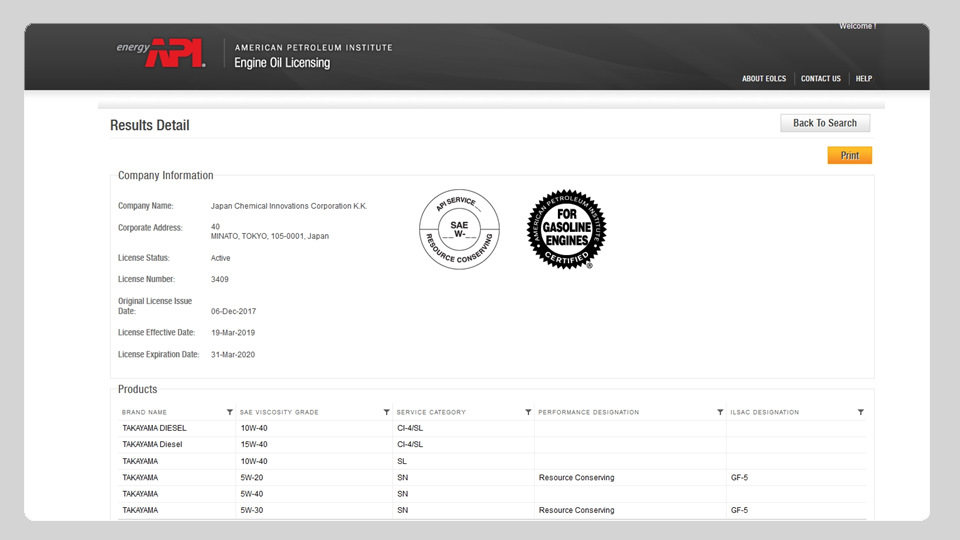Sort by SAE Viscosity Grade header
The width and height of the screenshot is (960, 540).
279,412
